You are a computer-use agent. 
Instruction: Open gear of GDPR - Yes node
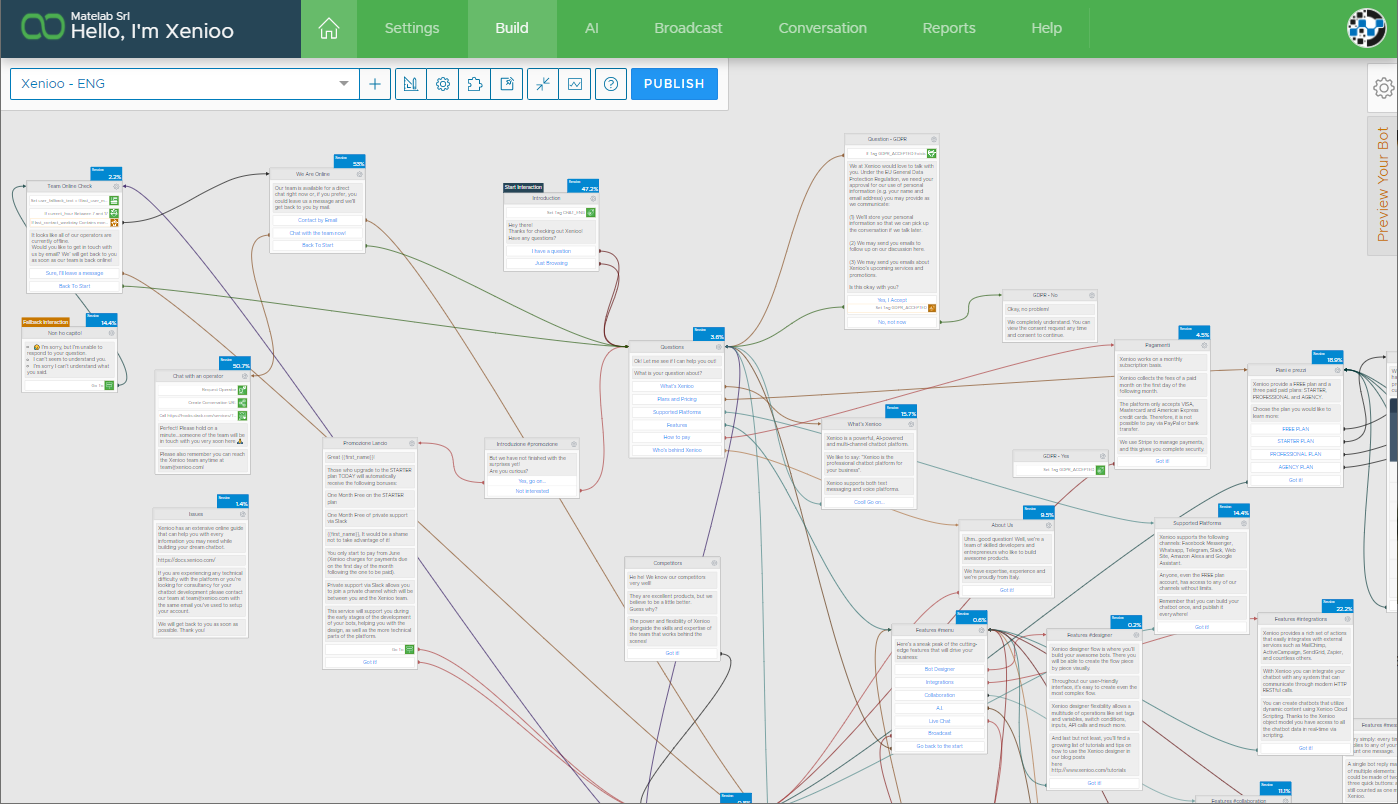tap(1103, 456)
